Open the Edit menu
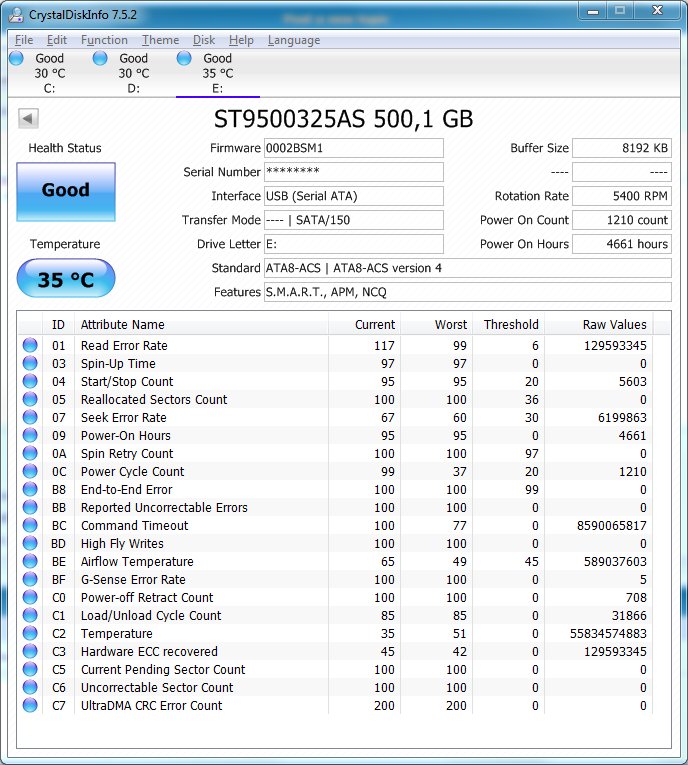 point(57,40)
